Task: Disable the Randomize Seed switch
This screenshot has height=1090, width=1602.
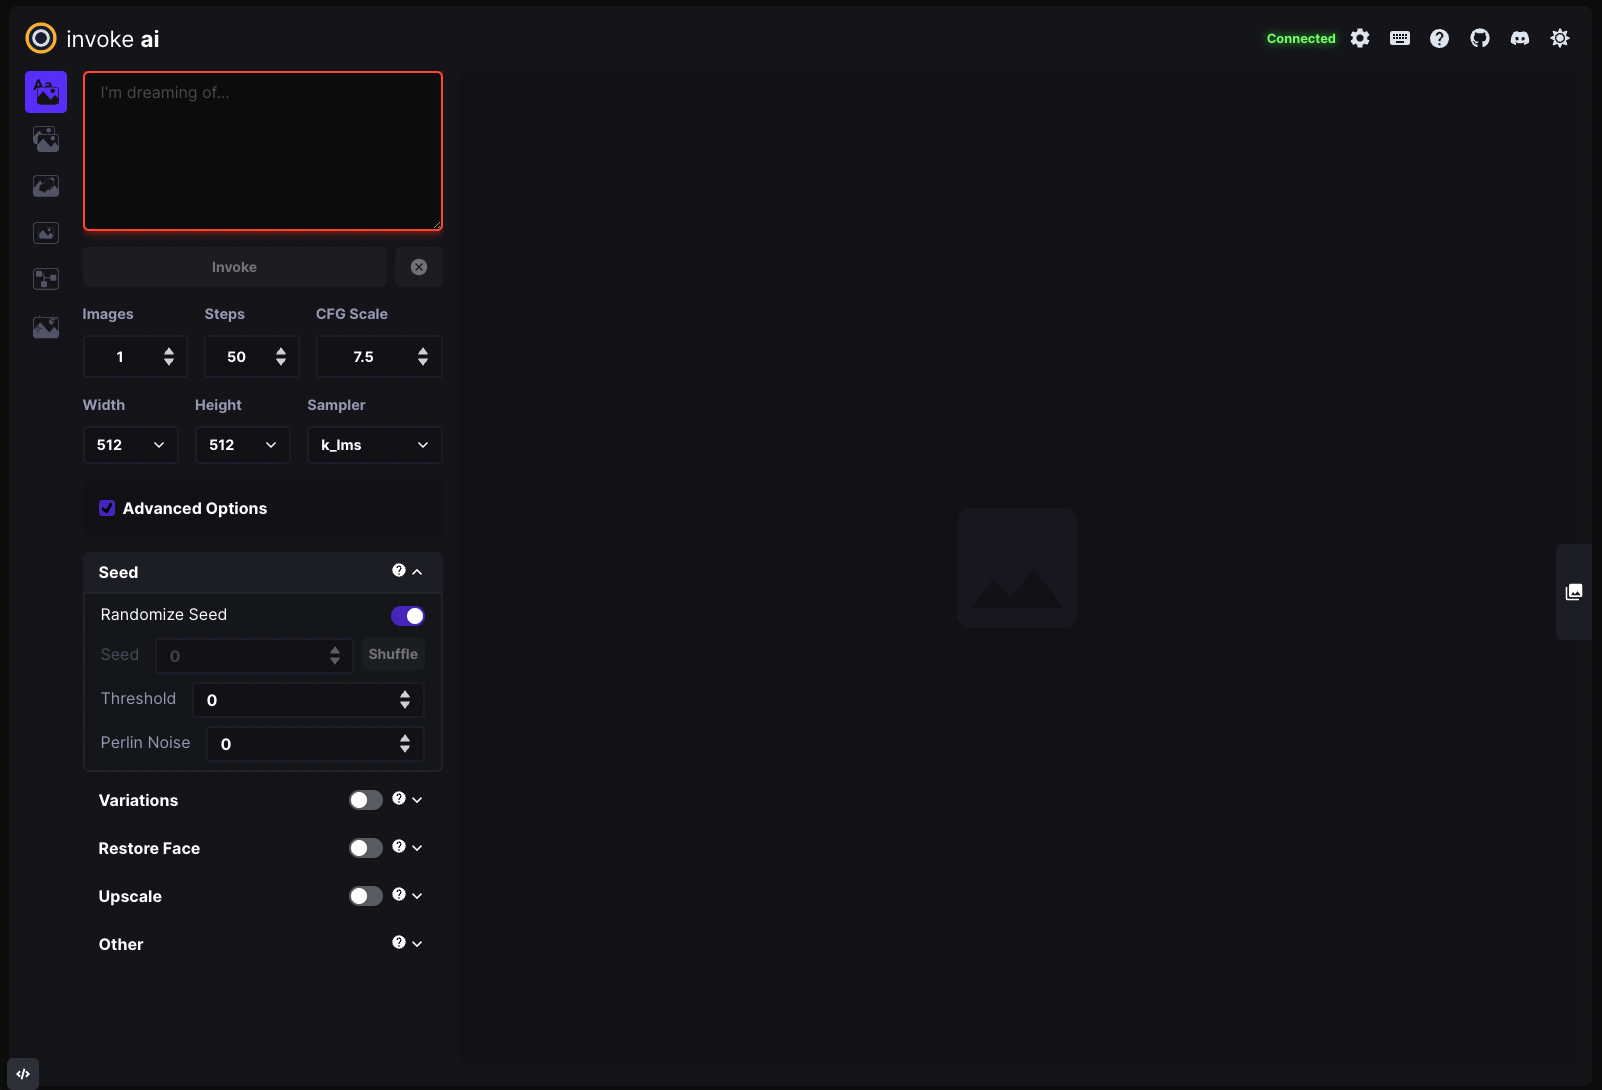Action: [x=408, y=616]
